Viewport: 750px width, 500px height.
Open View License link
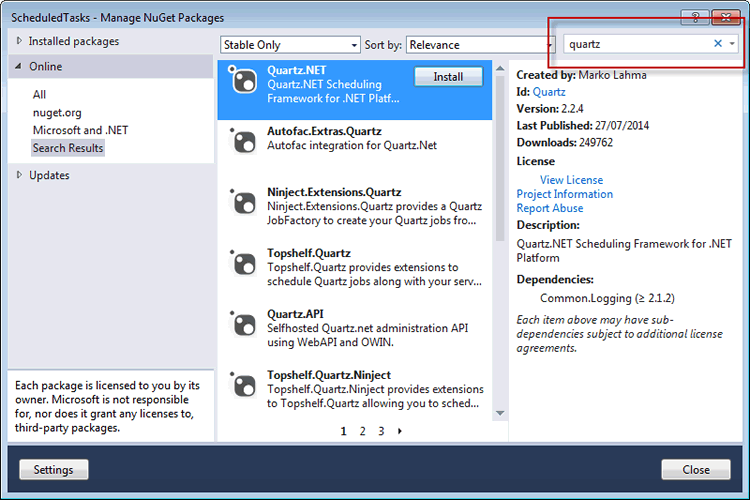point(572,180)
